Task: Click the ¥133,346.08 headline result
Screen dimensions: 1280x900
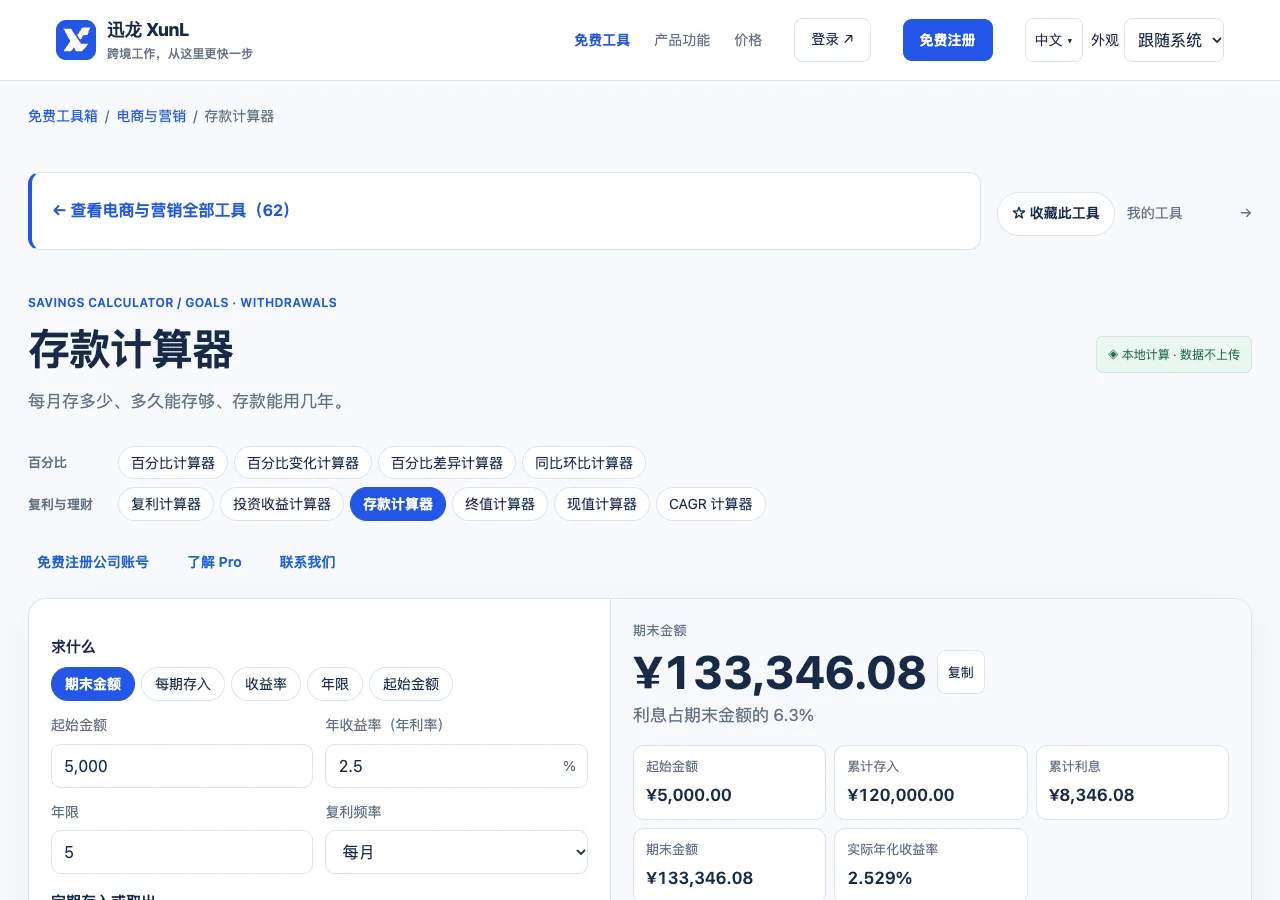Action: pos(780,673)
